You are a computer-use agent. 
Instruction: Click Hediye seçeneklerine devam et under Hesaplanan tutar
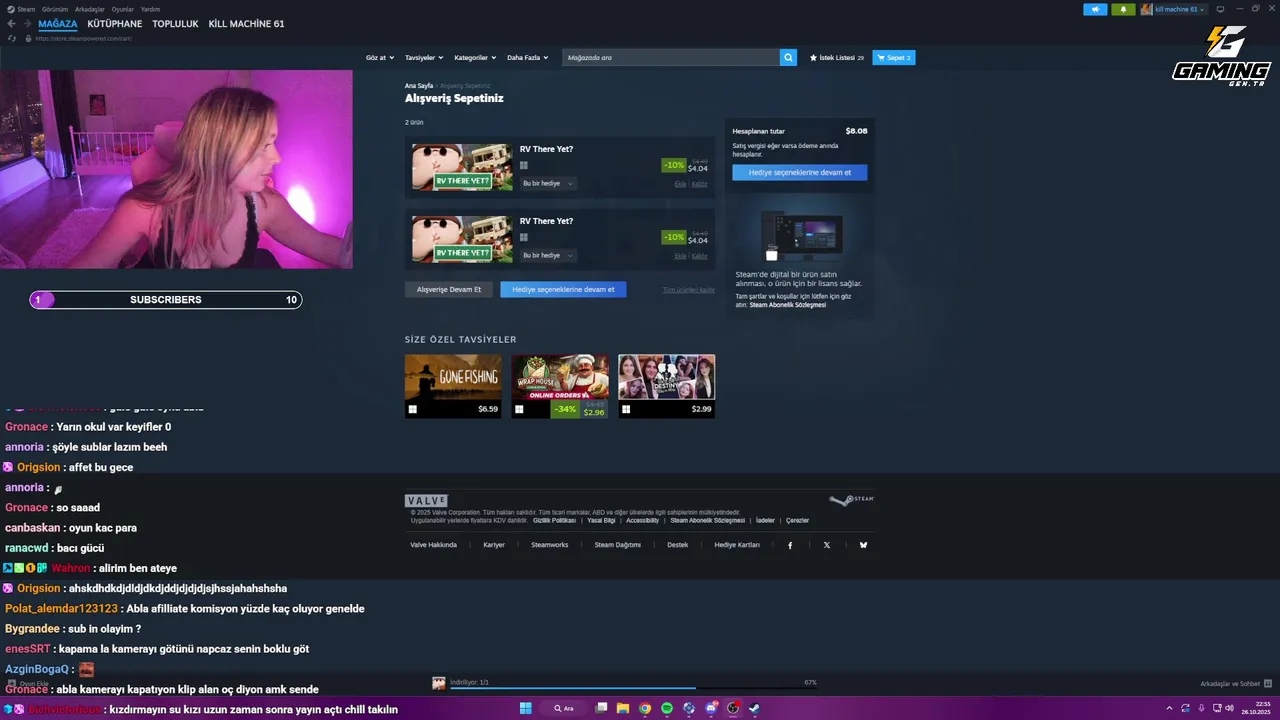[x=800, y=172]
